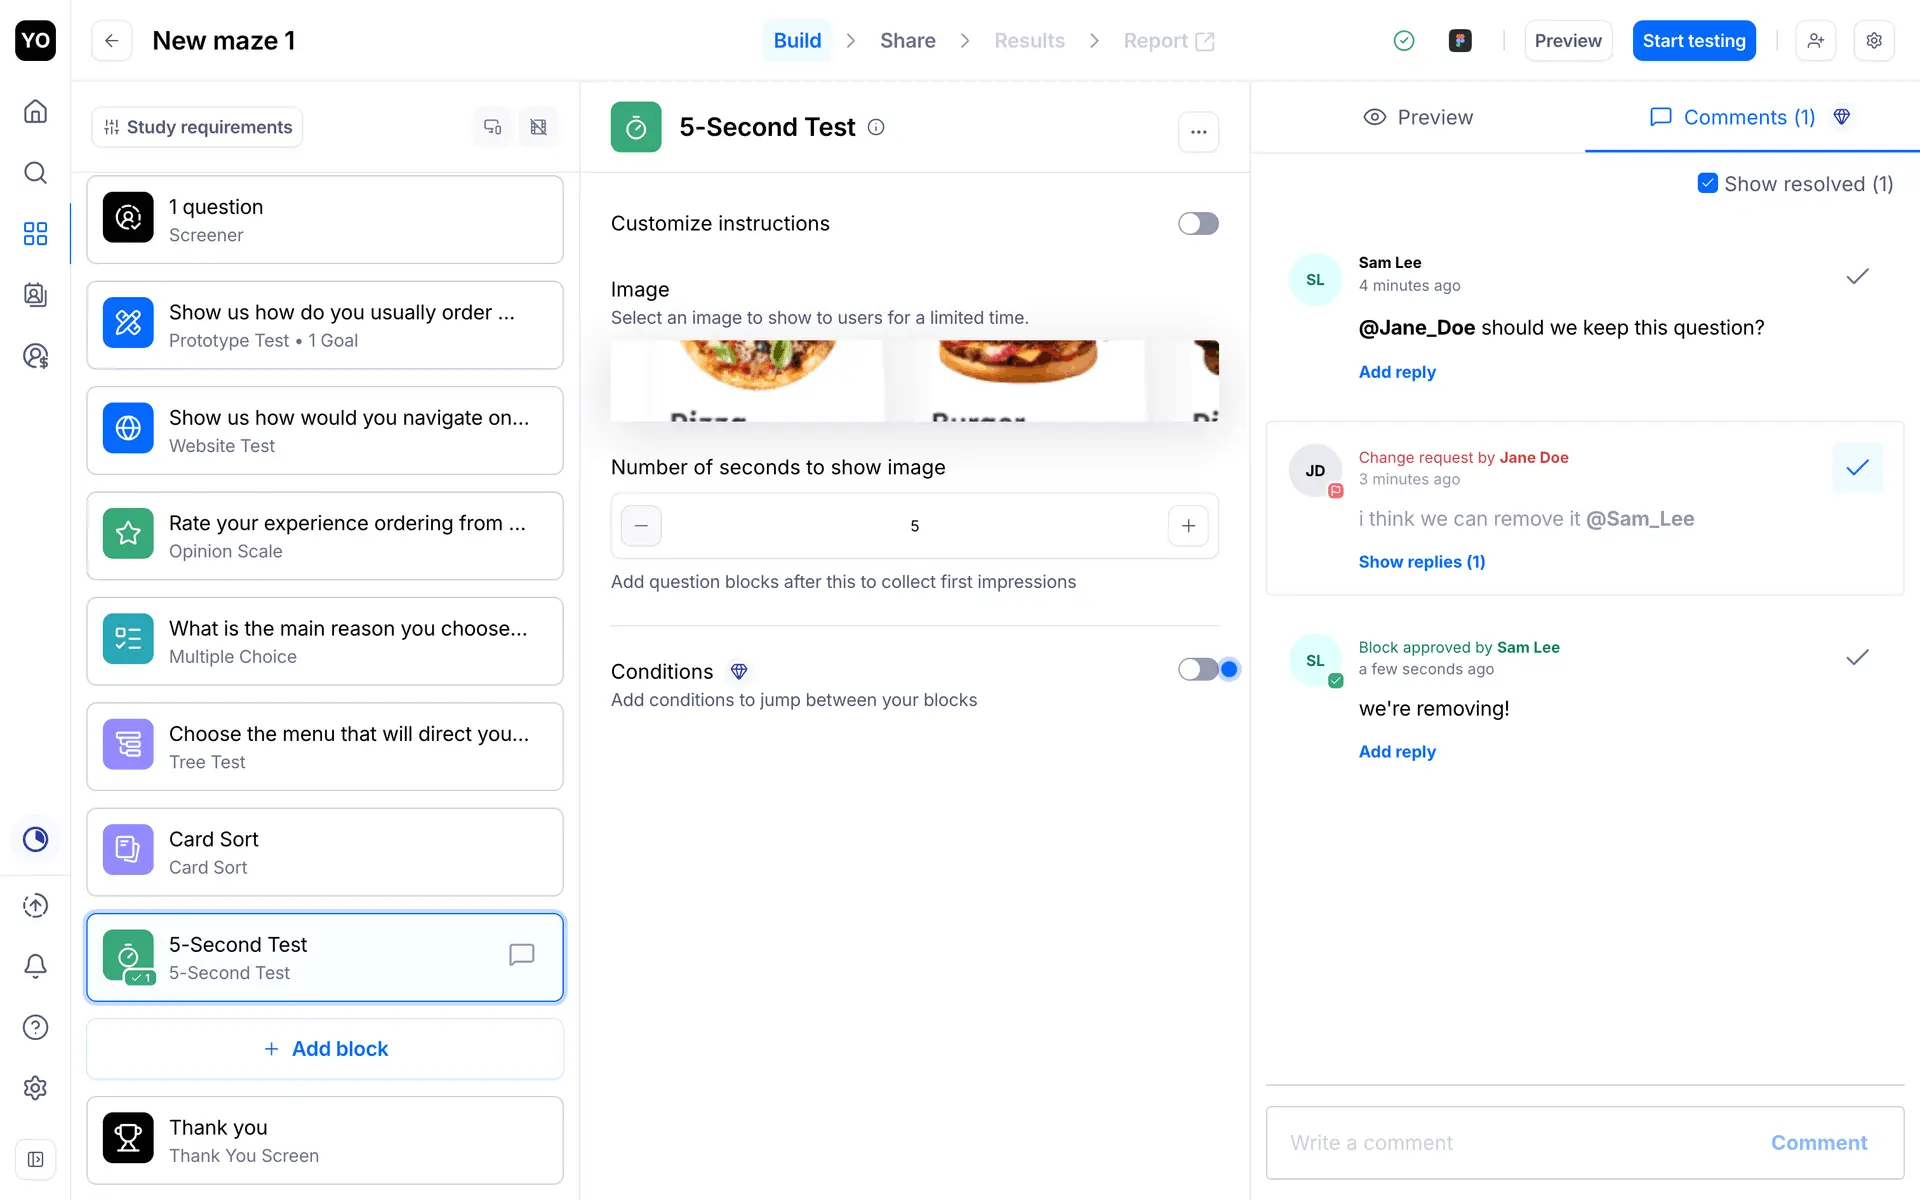Click the Figma integration icon

point(1460,41)
